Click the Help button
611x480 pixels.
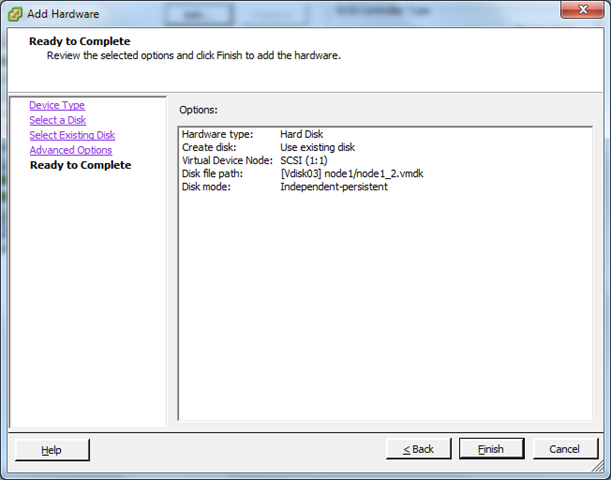(52, 449)
